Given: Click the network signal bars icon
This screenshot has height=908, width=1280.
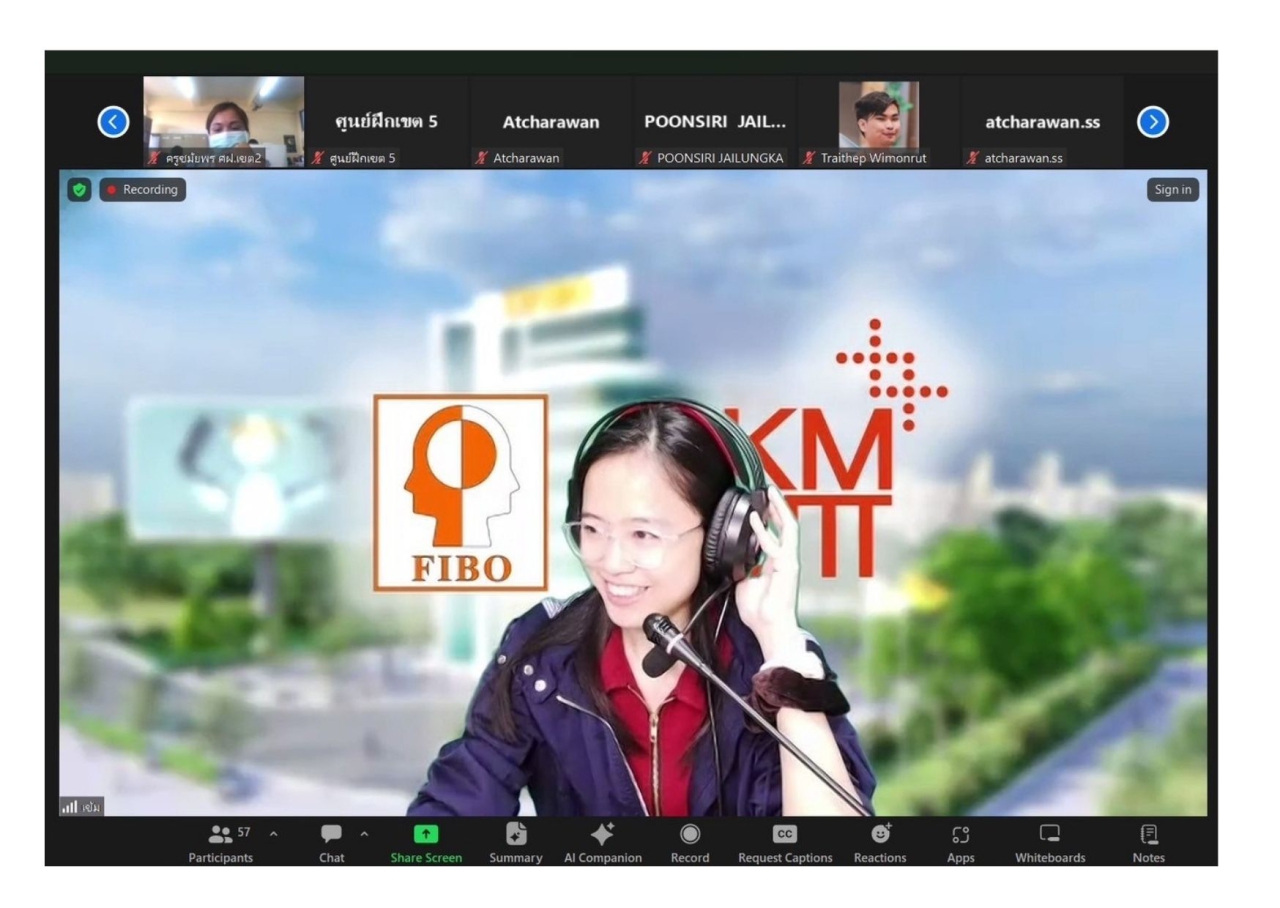Looking at the screenshot, I should tap(70, 806).
